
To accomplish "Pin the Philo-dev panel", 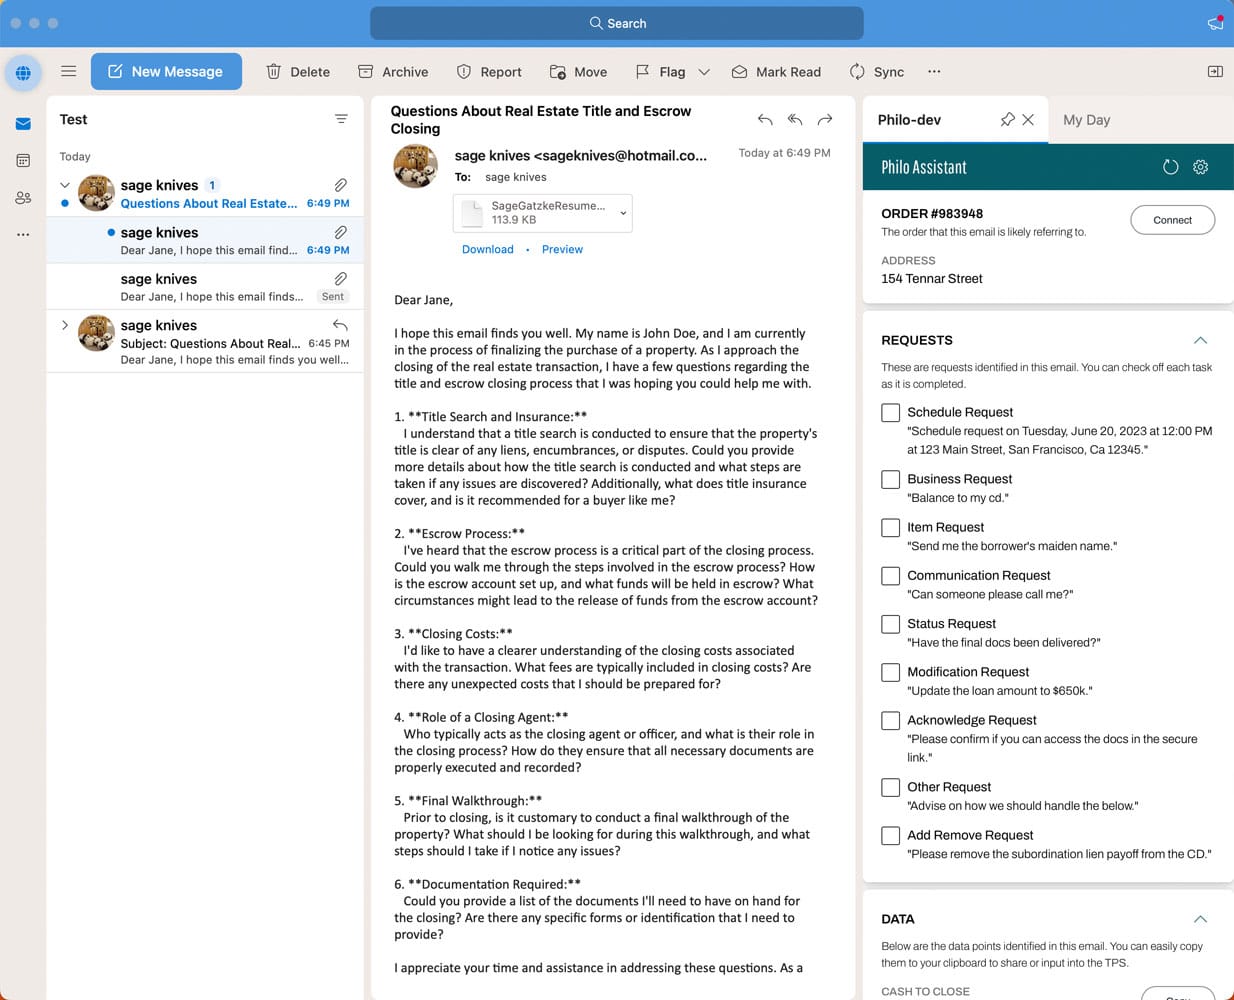I will pyautogui.click(x=1007, y=120).
